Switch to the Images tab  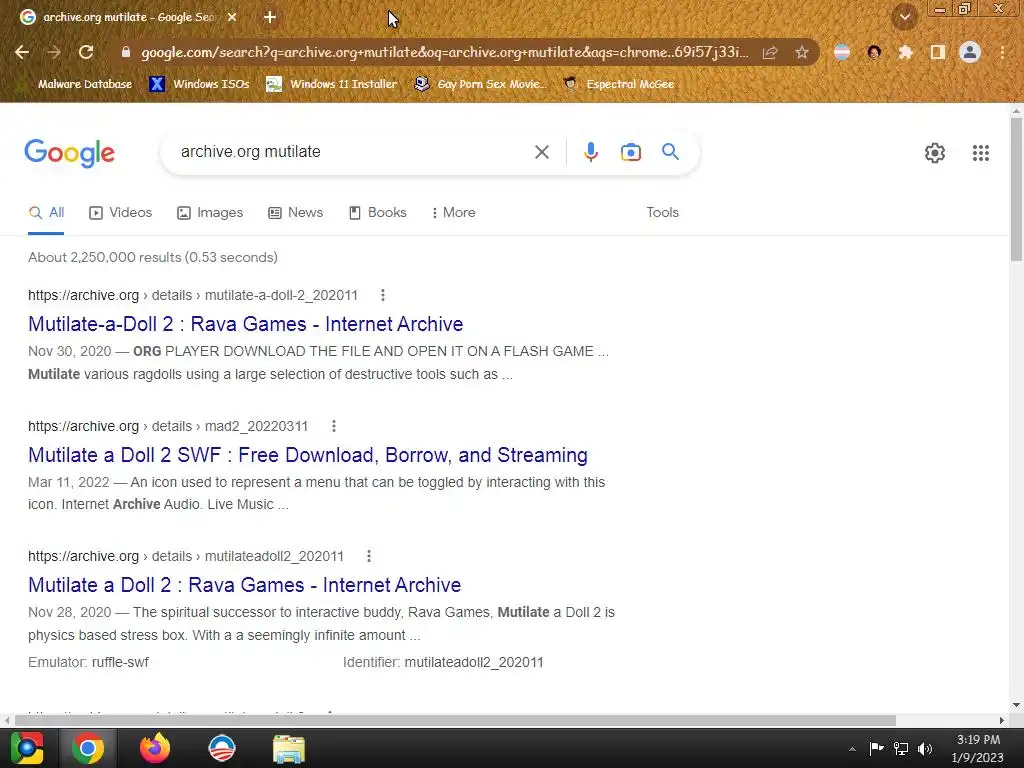point(210,213)
